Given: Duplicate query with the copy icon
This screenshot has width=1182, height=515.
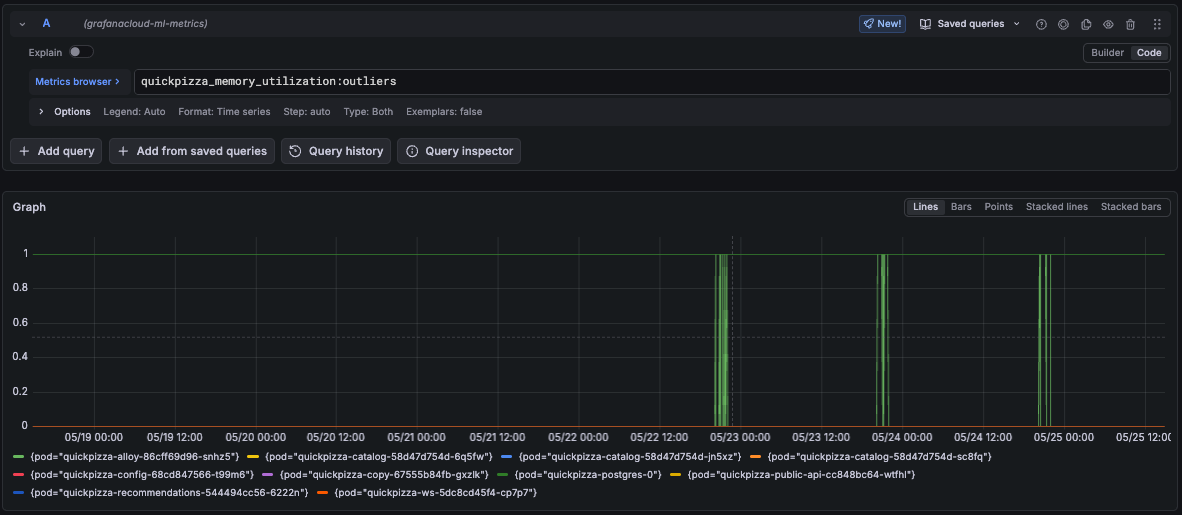Looking at the screenshot, I should (1086, 24).
